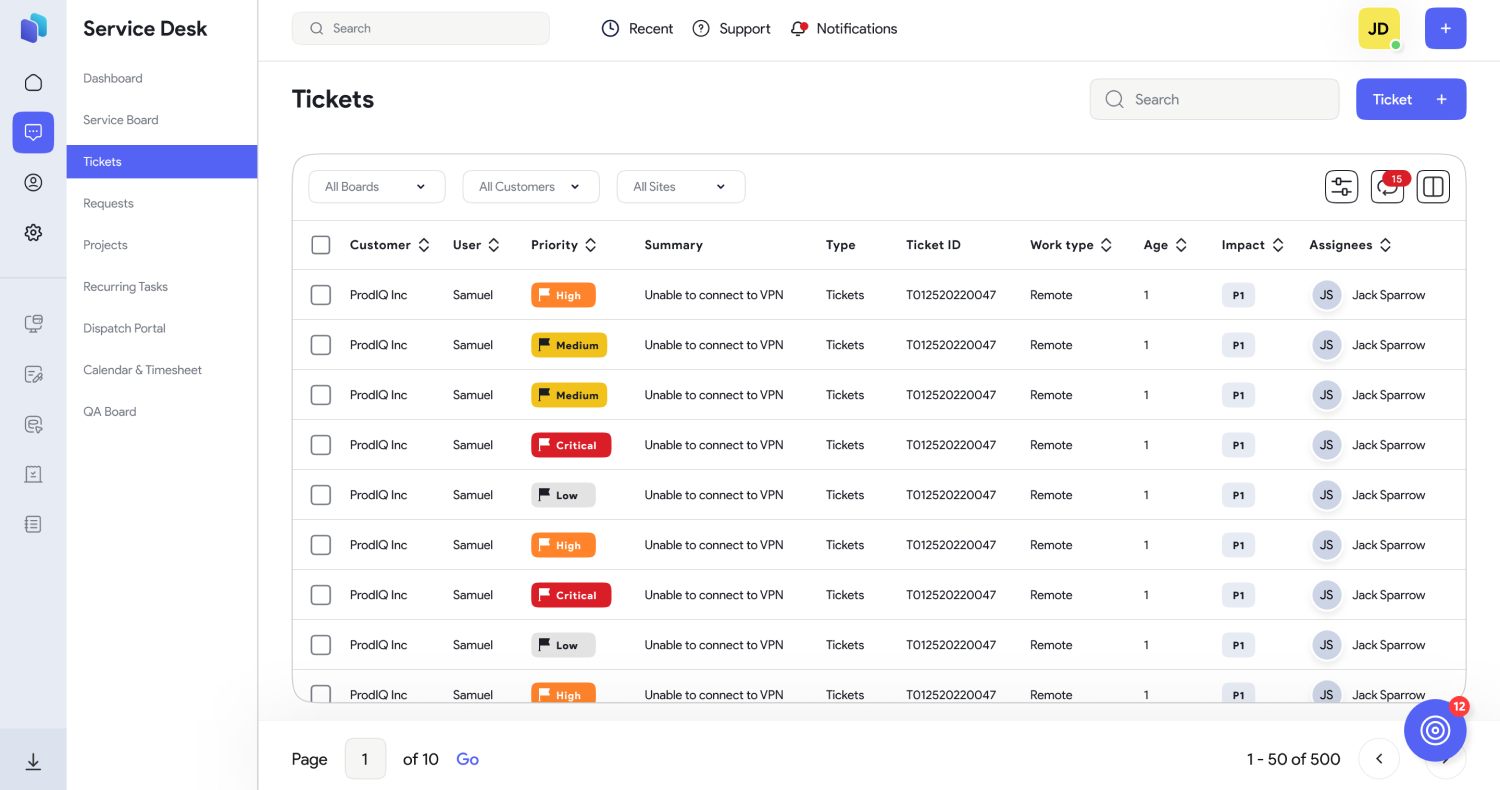Image resolution: width=1500 pixels, height=790 pixels.
Task: Open the Recent clock icon
Action: point(611,28)
